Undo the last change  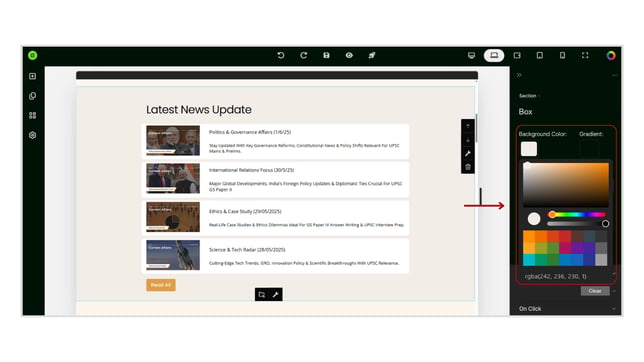coord(281,55)
